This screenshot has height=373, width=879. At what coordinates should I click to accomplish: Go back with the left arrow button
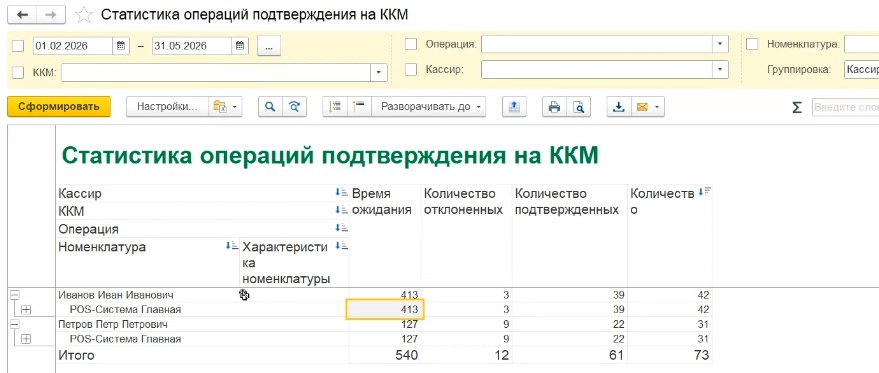coord(22,15)
